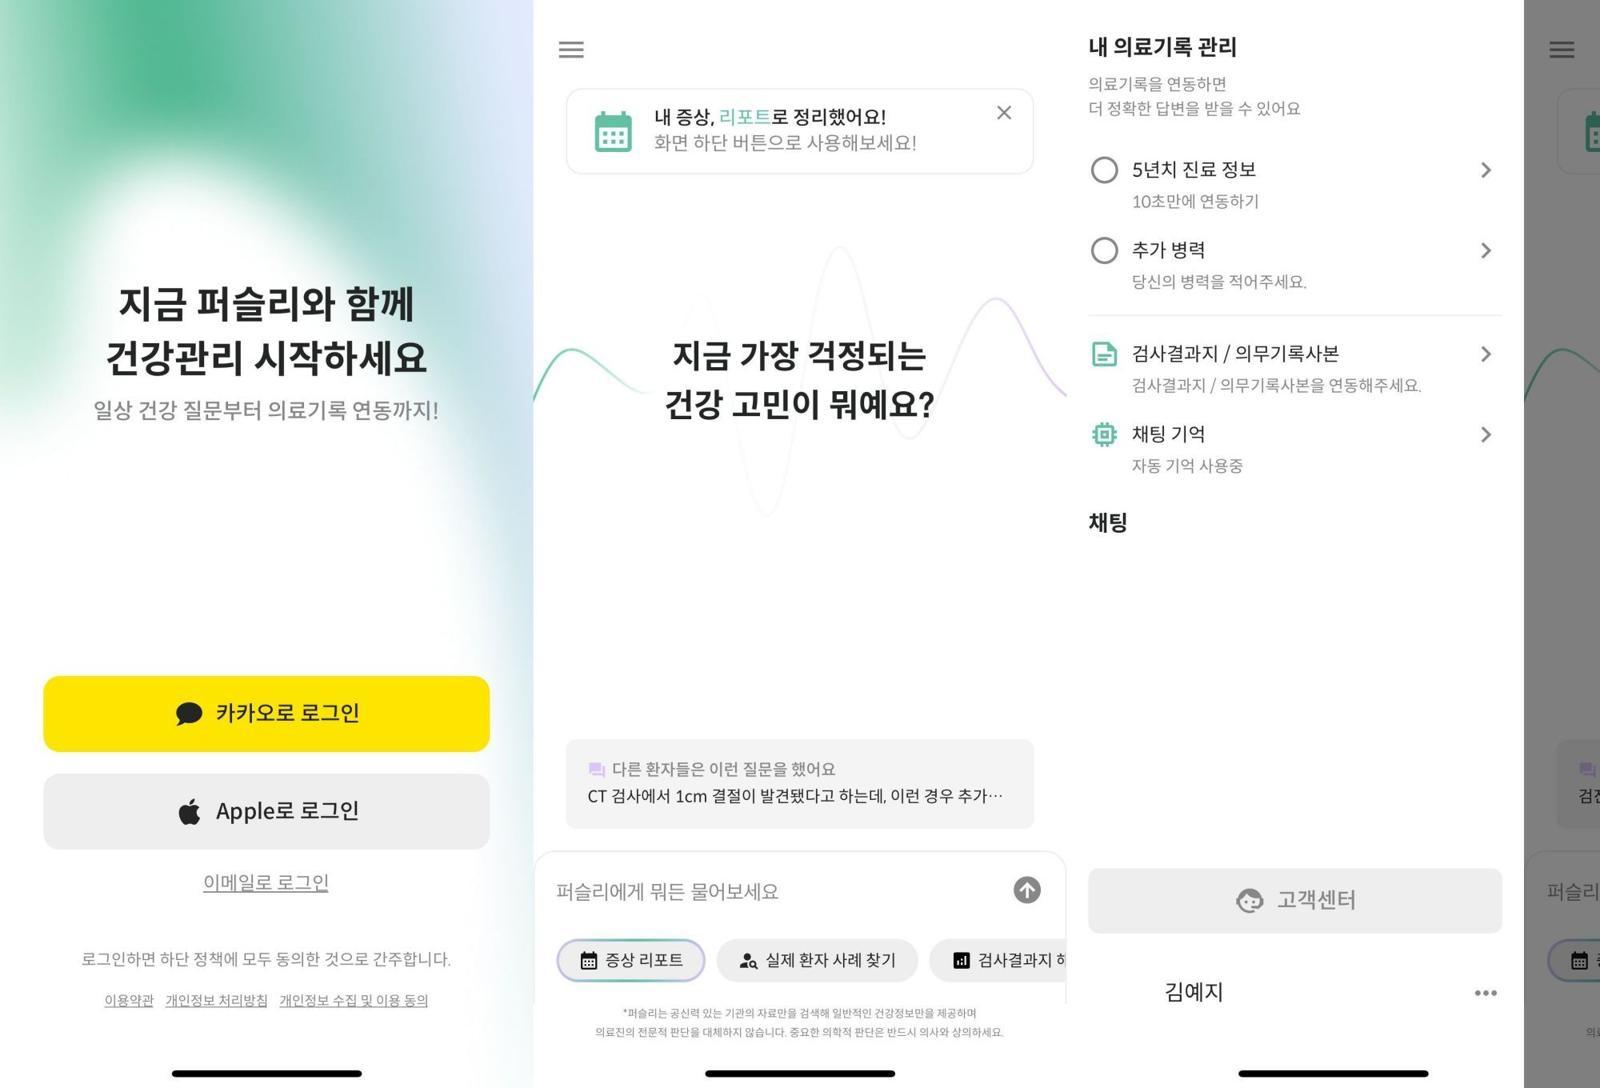Open the three-dots menu next to 김예지
Image resolution: width=1600 pixels, height=1088 pixels.
1486,993
